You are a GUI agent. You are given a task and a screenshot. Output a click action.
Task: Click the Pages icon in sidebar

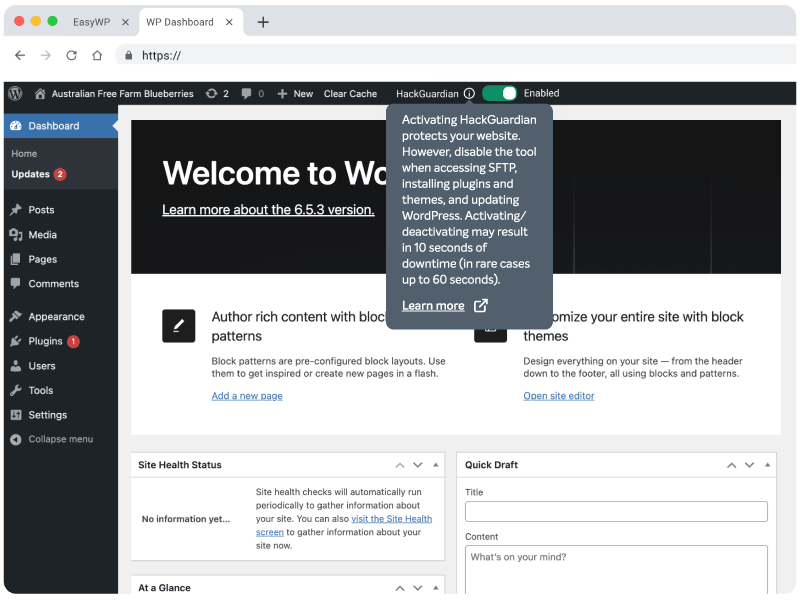coord(16,259)
